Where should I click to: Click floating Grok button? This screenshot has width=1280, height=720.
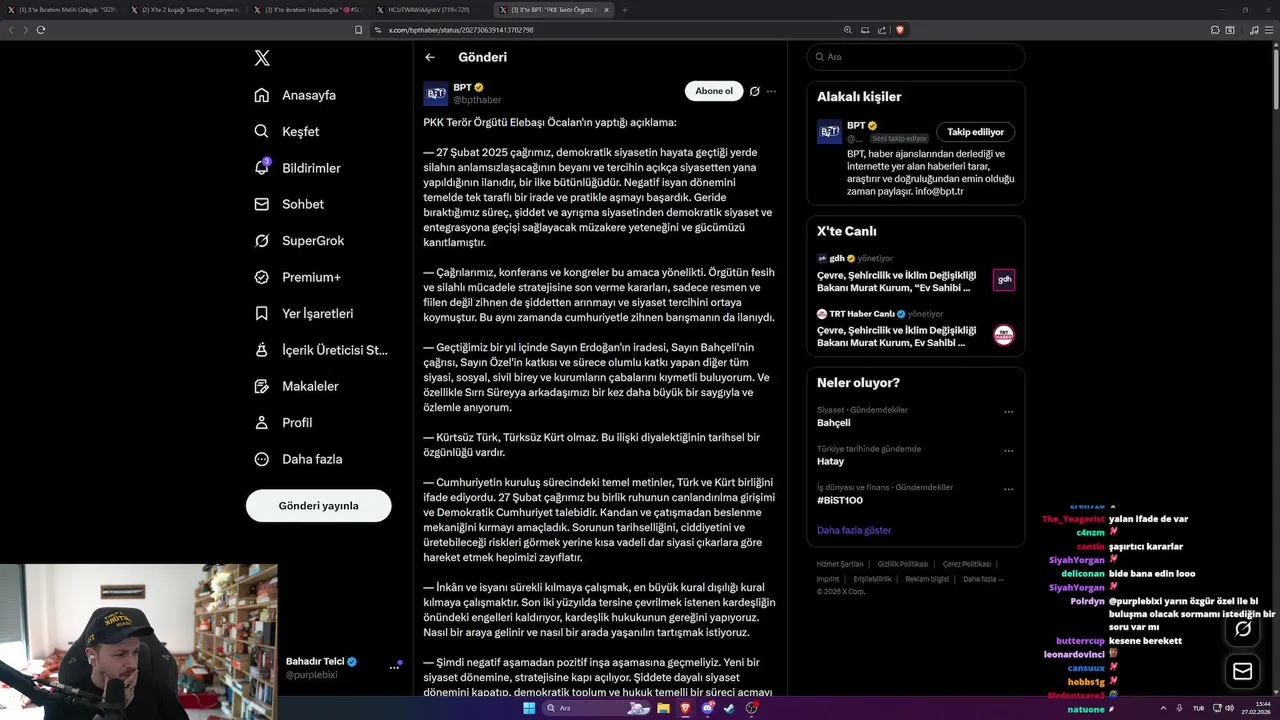(1243, 629)
